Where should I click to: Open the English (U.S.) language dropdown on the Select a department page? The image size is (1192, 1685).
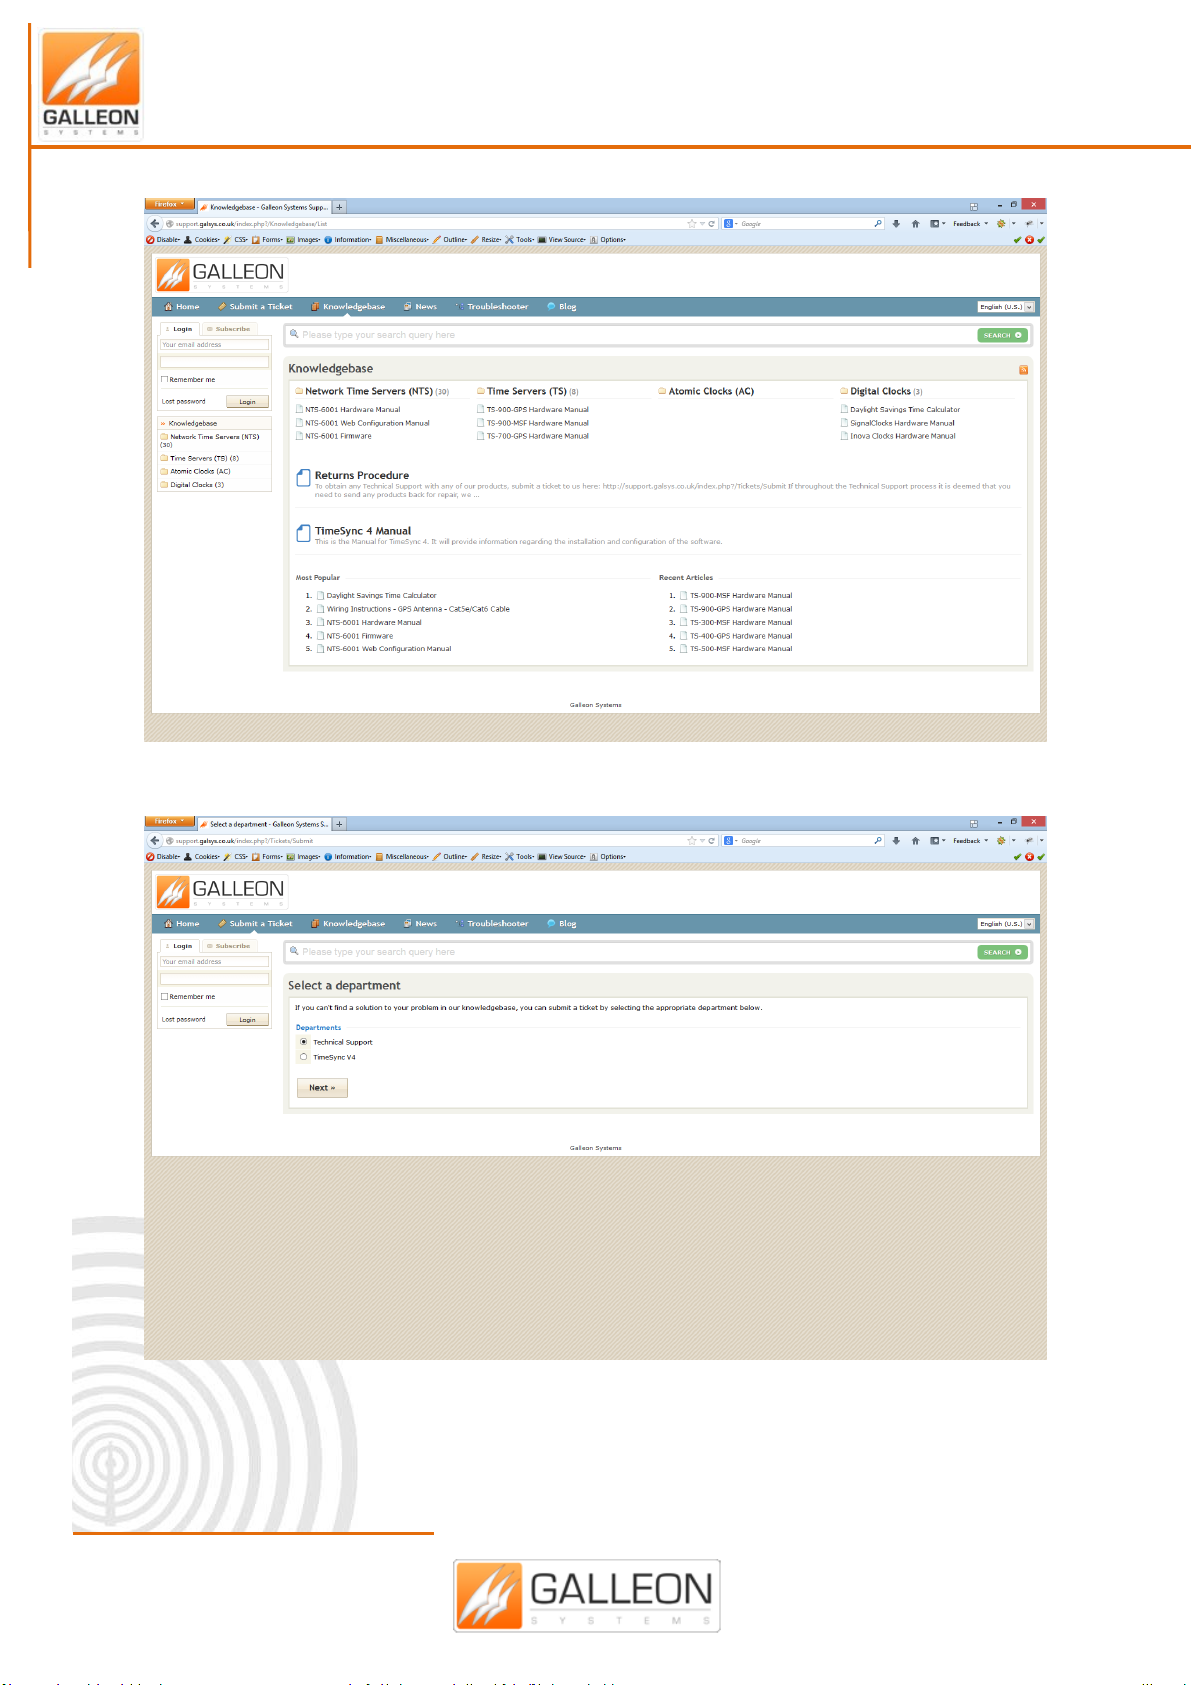[1006, 924]
